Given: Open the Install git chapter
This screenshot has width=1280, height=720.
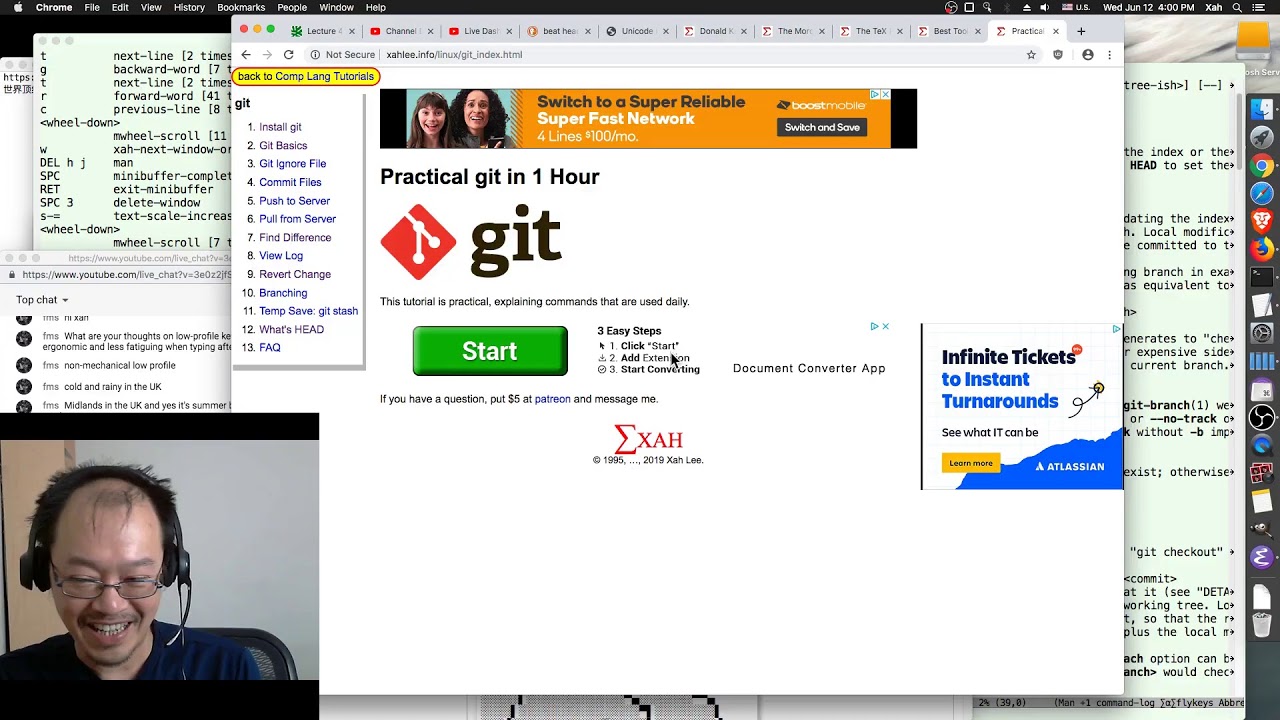Looking at the screenshot, I should tap(280, 127).
